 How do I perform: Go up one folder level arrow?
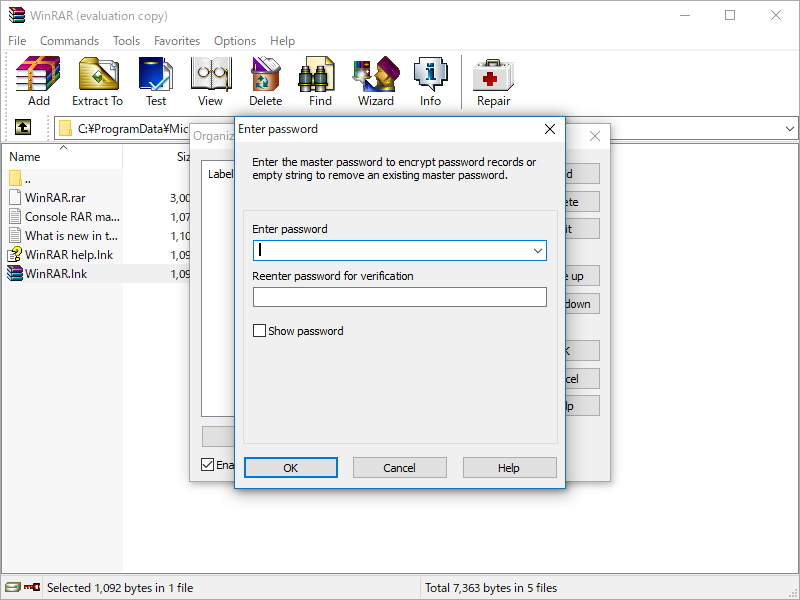[x=22, y=127]
